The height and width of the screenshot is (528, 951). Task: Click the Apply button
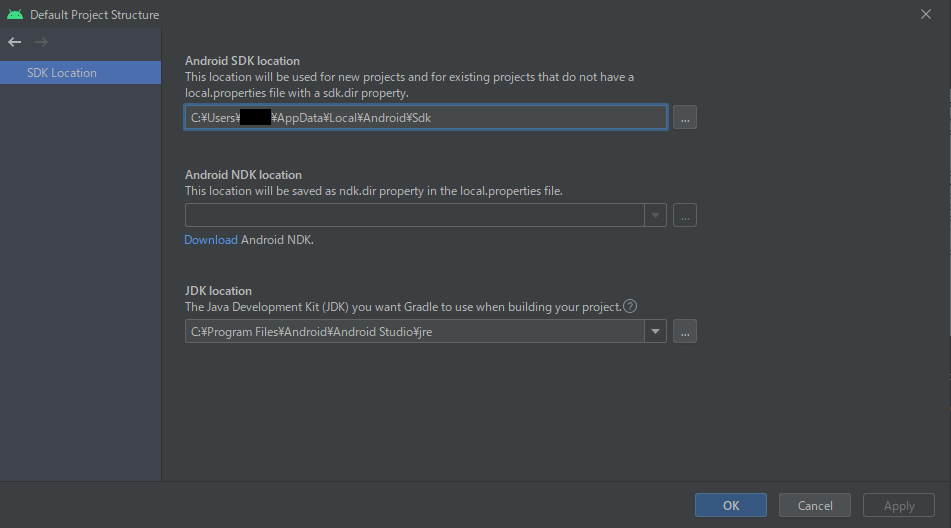(x=899, y=506)
